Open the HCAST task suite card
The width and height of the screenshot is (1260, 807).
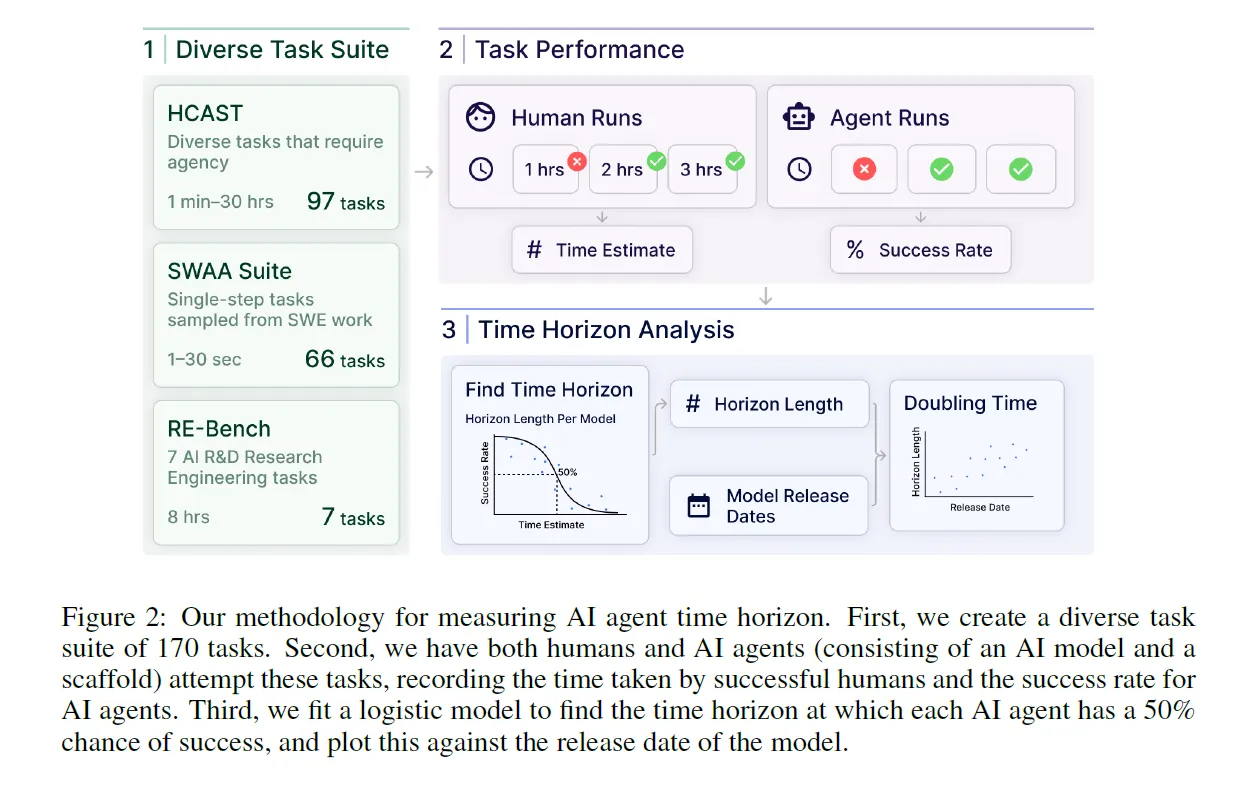[276, 156]
